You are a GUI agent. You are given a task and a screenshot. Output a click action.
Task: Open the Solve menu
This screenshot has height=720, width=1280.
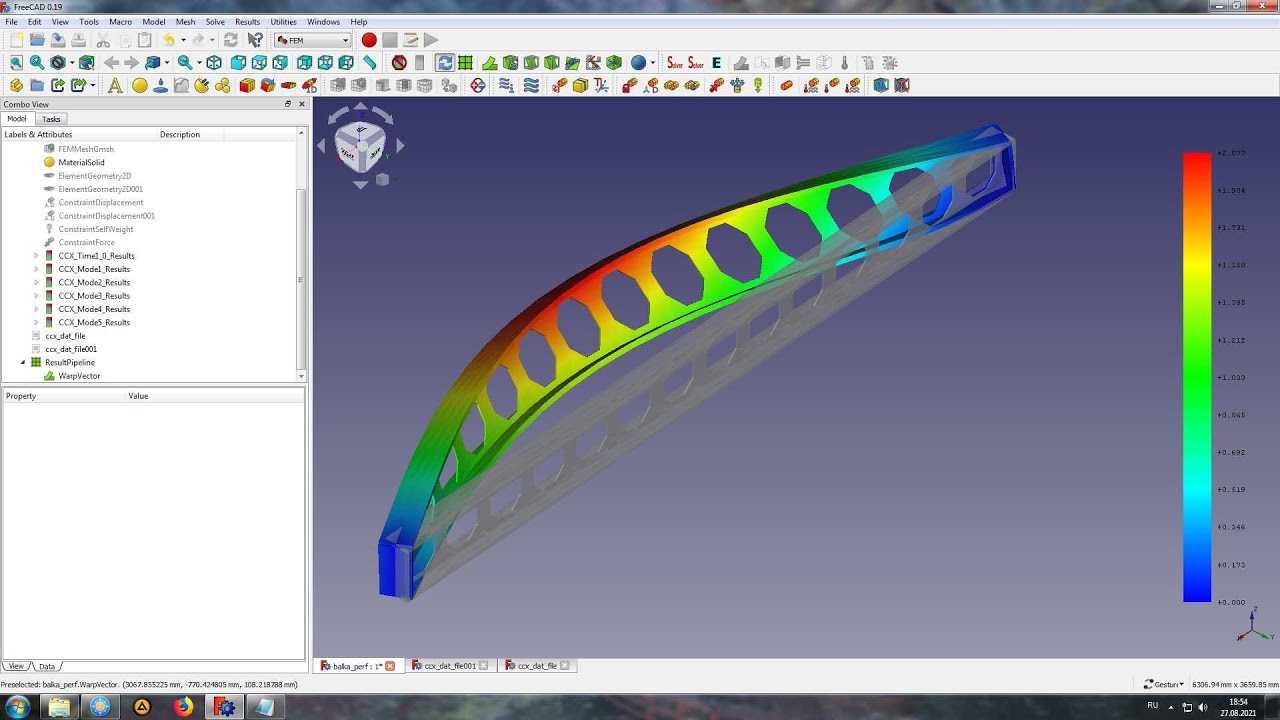(x=215, y=21)
